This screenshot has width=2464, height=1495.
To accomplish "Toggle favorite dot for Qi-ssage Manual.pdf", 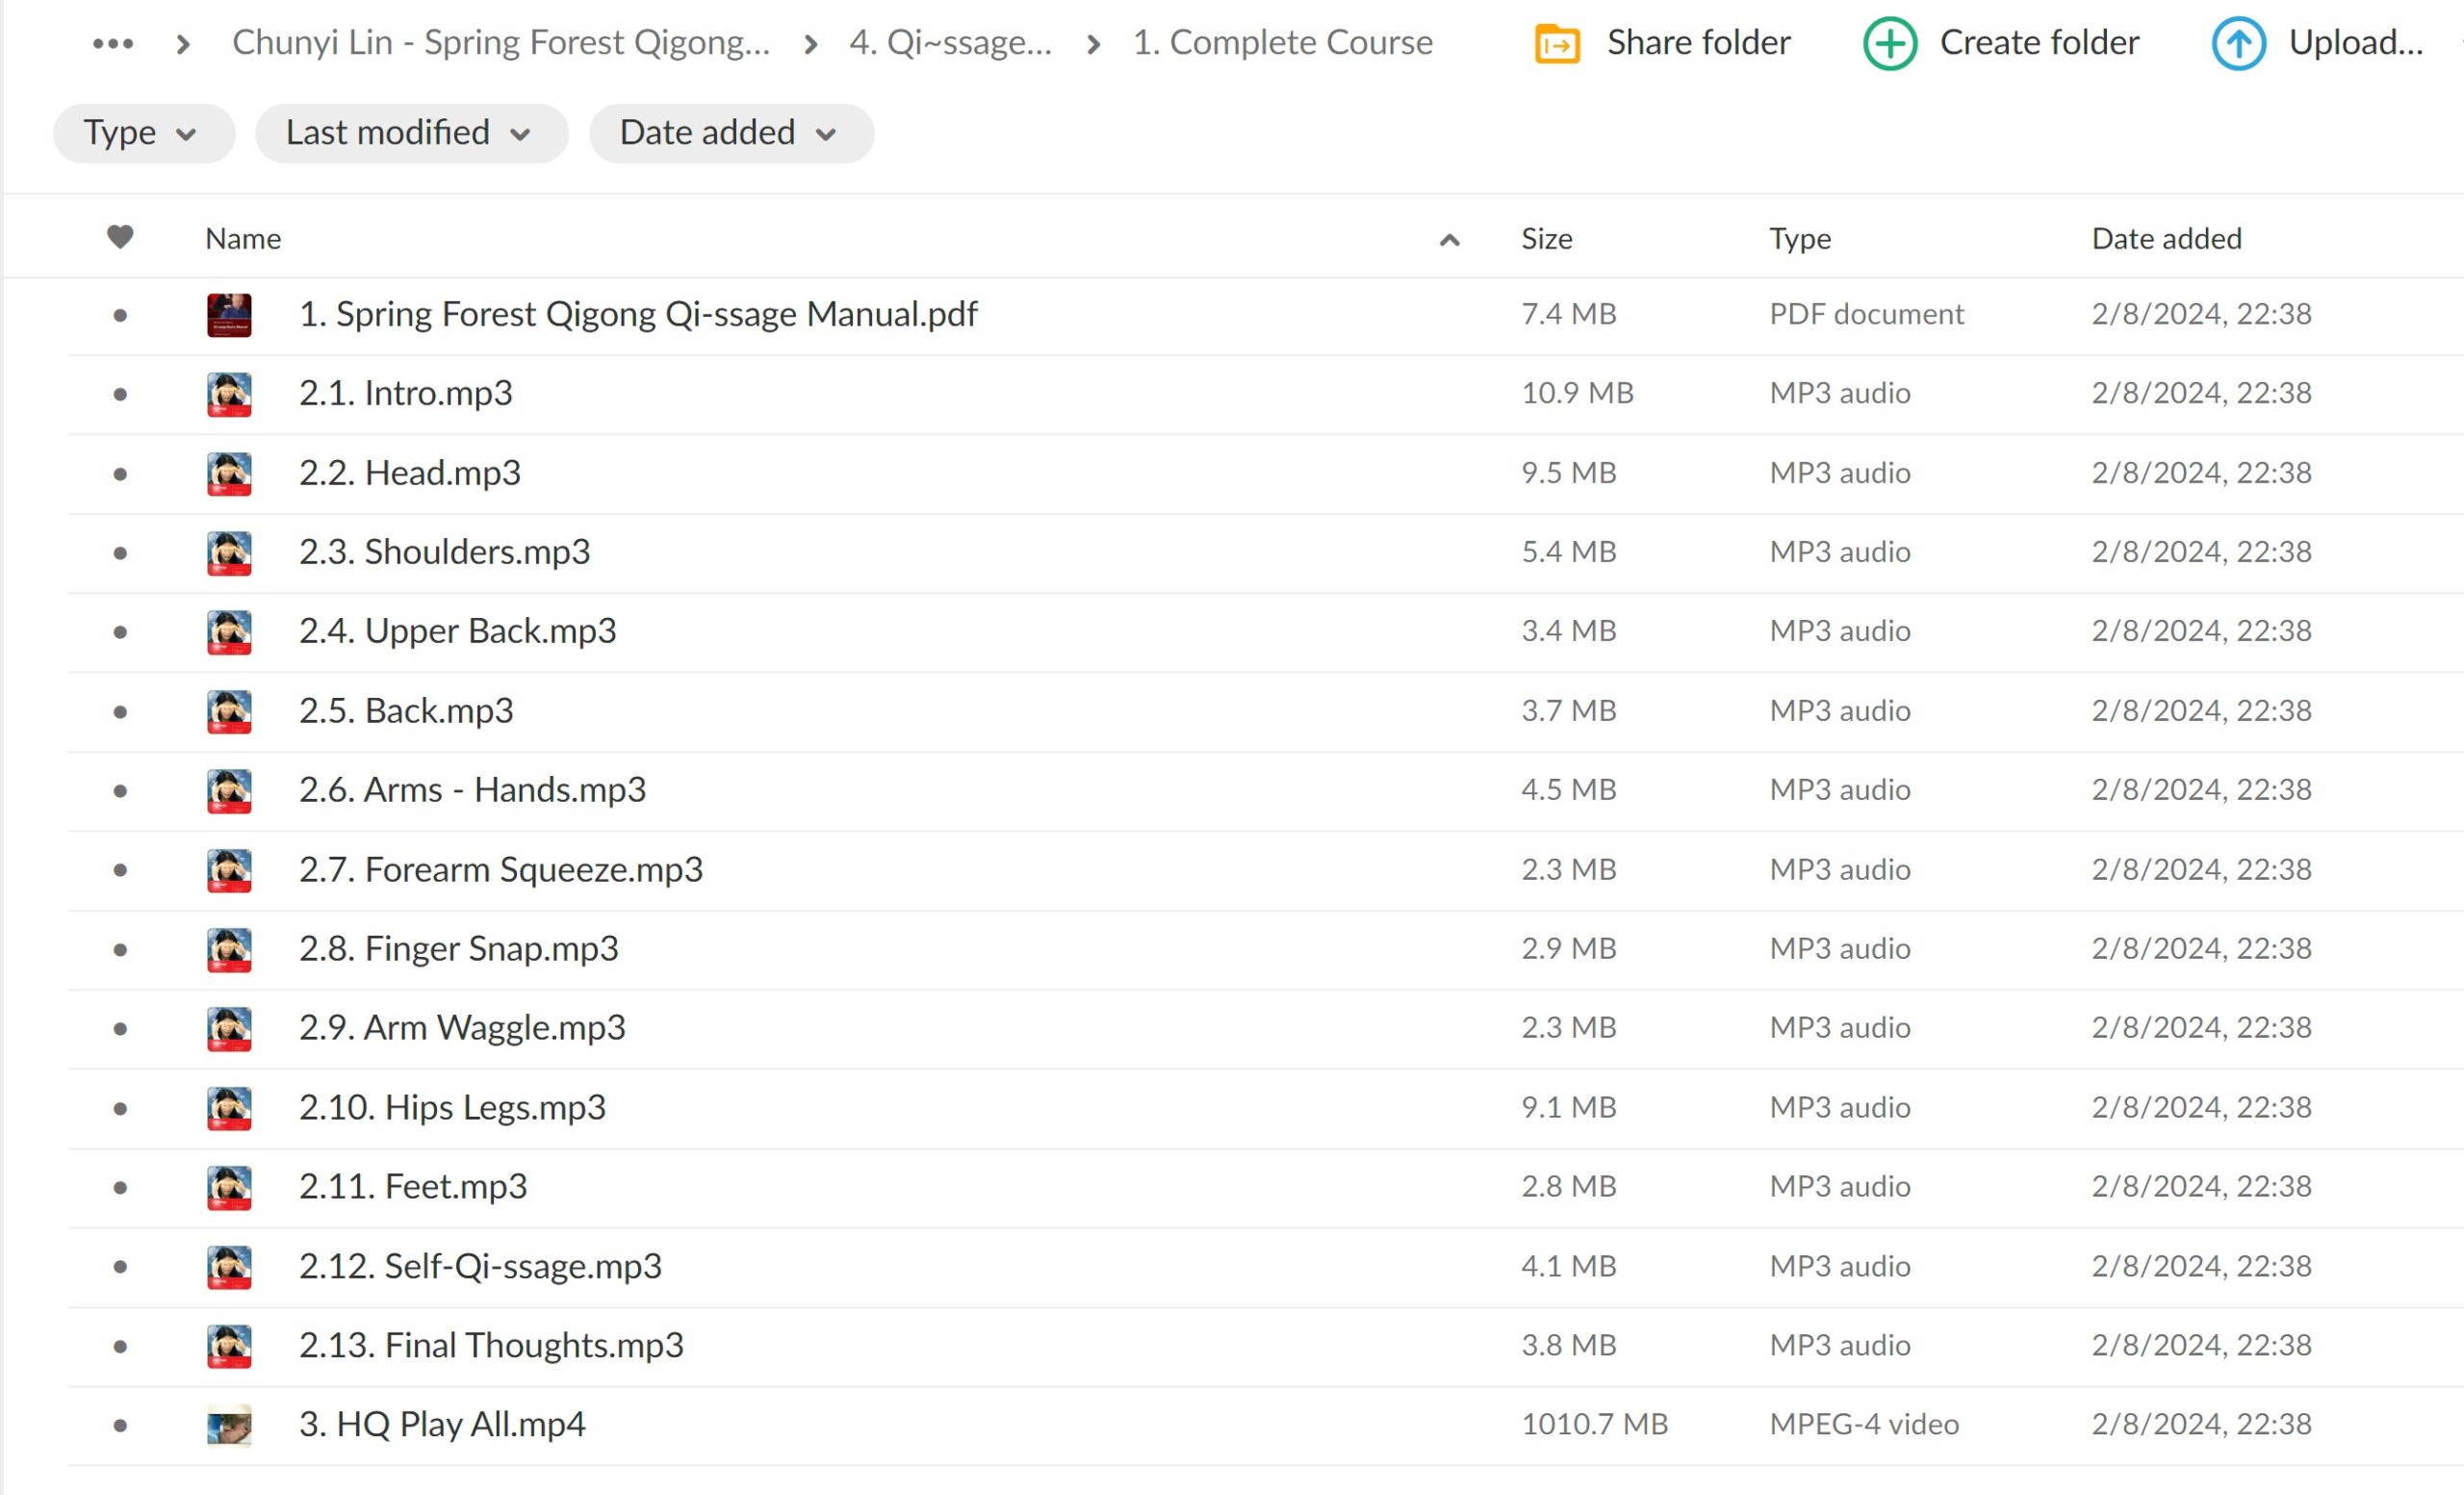I will pos(120,315).
